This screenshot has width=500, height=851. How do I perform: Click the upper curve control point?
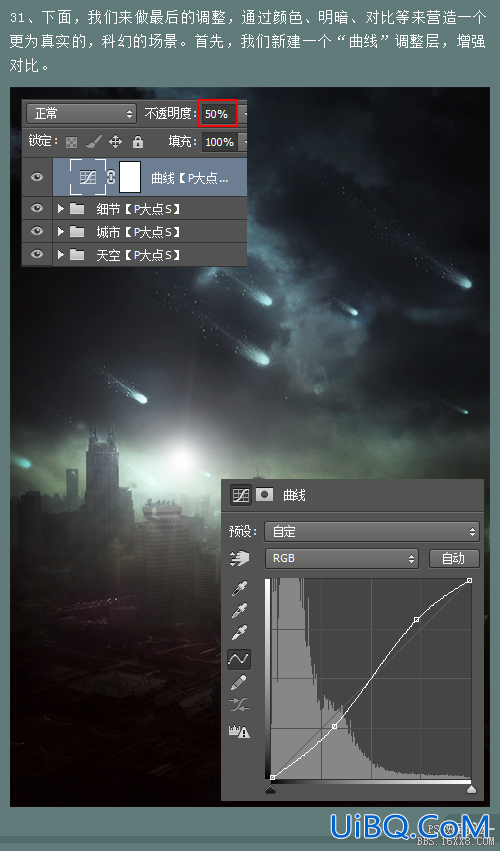point(416,619)
